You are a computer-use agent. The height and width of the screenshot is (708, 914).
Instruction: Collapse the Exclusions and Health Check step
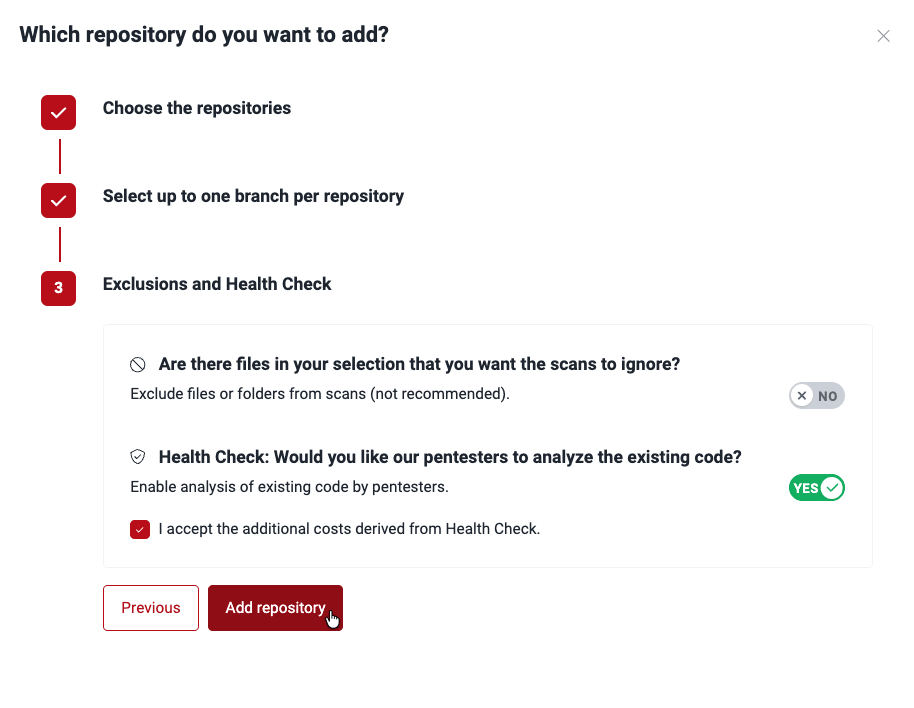[217, 284]
